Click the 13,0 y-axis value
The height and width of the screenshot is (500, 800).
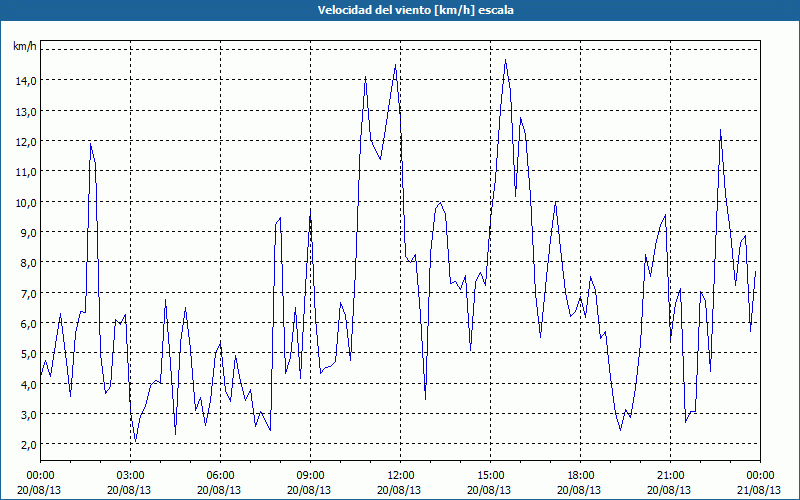point(26,111)
